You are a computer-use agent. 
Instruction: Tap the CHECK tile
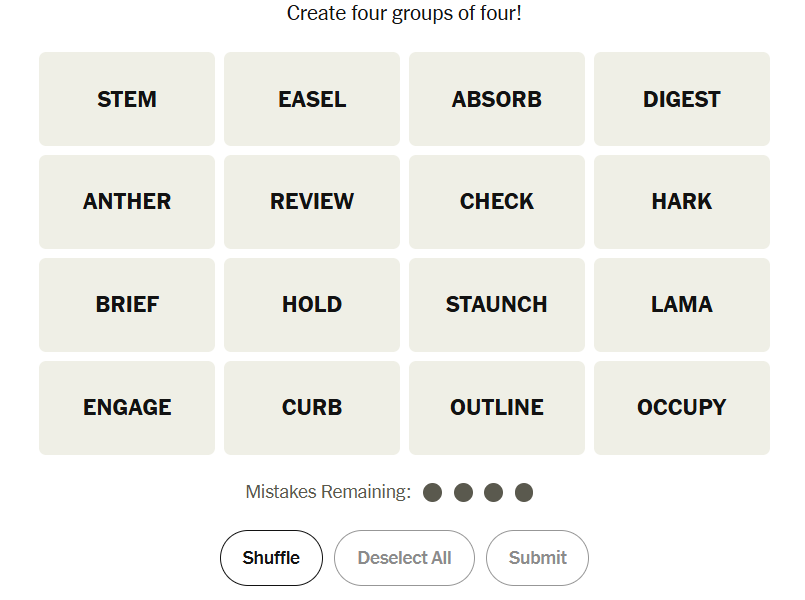pyautogui.click(x=497, y=202)
